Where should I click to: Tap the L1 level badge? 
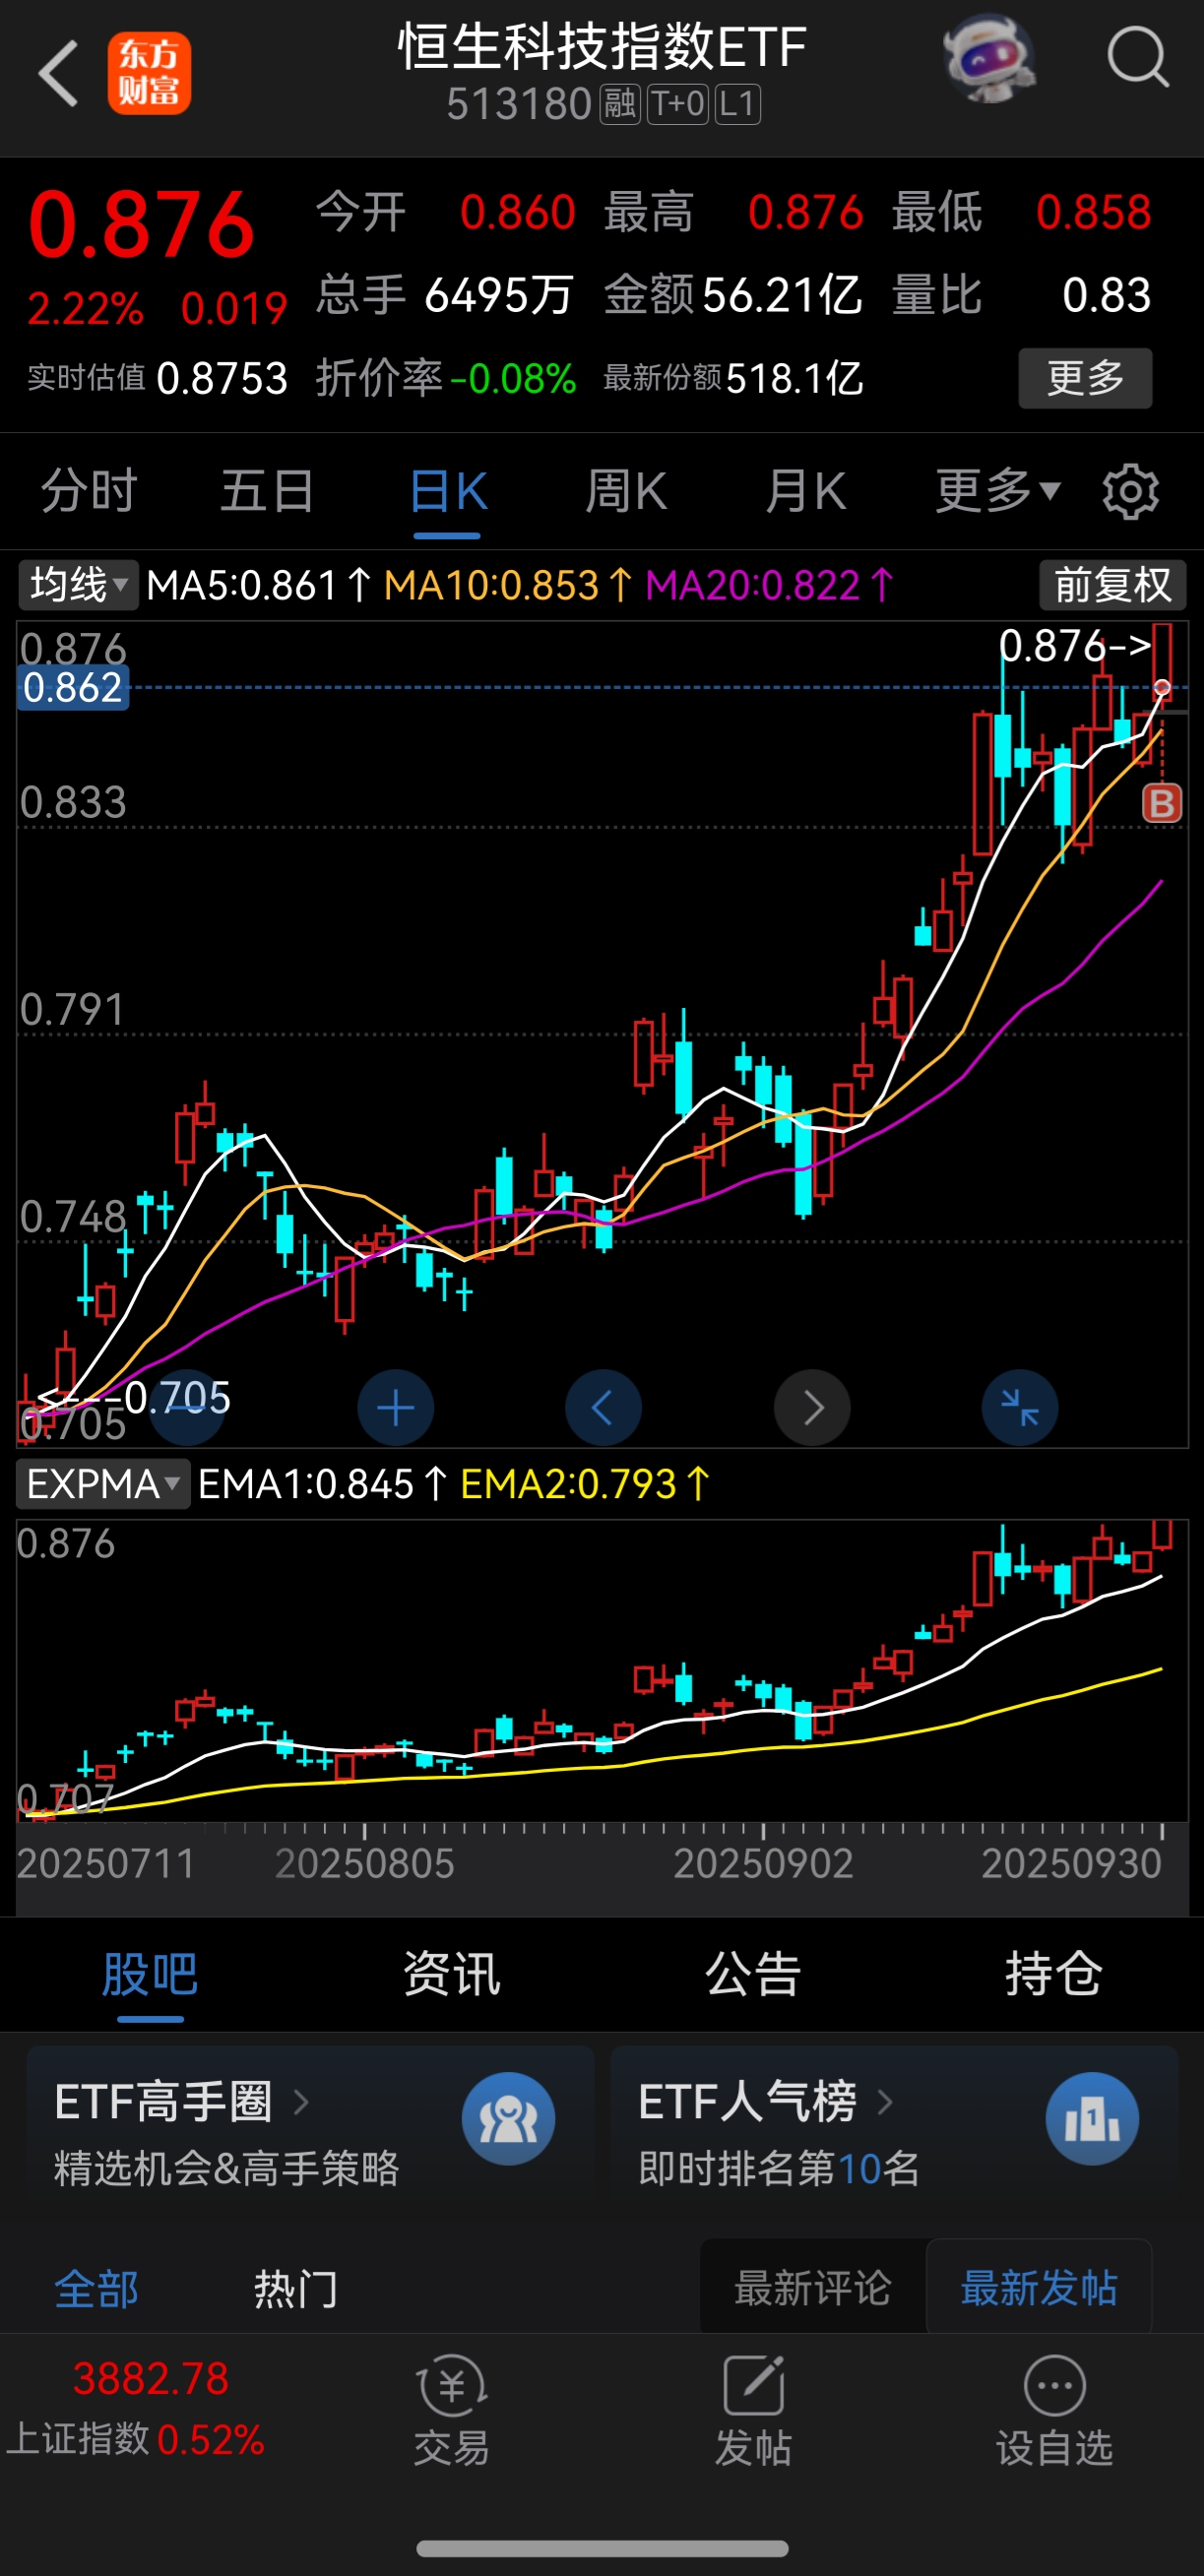[737, 104]
